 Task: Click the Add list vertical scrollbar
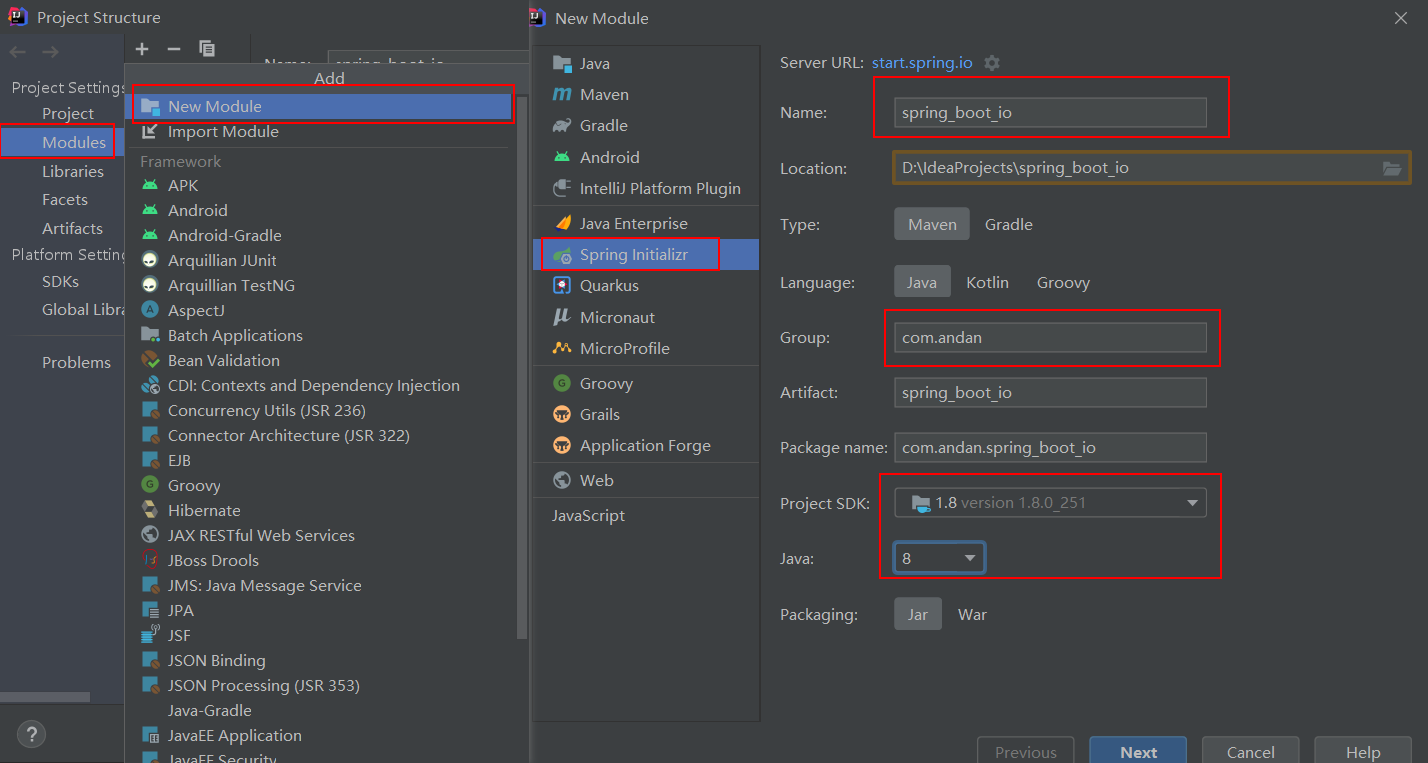(x=521, y=400)
